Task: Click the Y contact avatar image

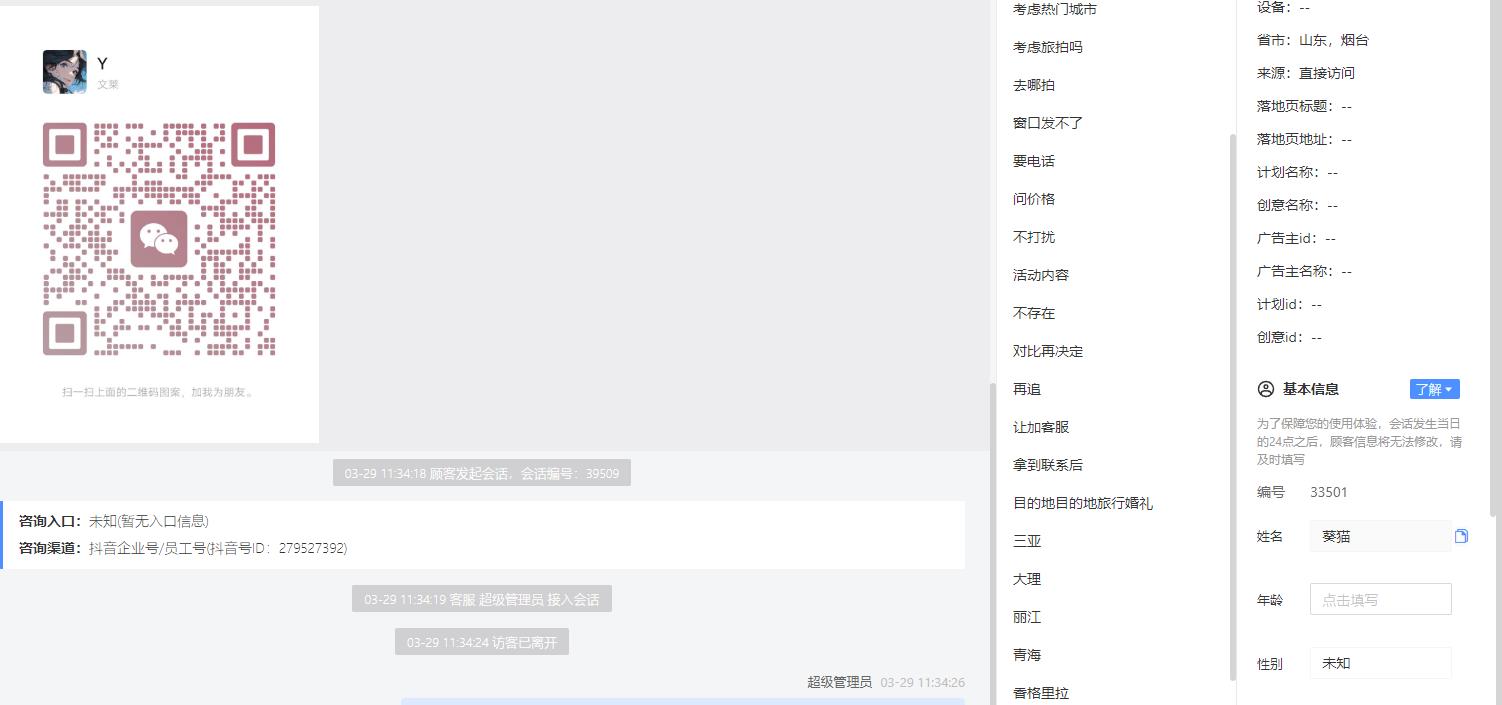Action: pyautogui.click(x=64, y=72)
